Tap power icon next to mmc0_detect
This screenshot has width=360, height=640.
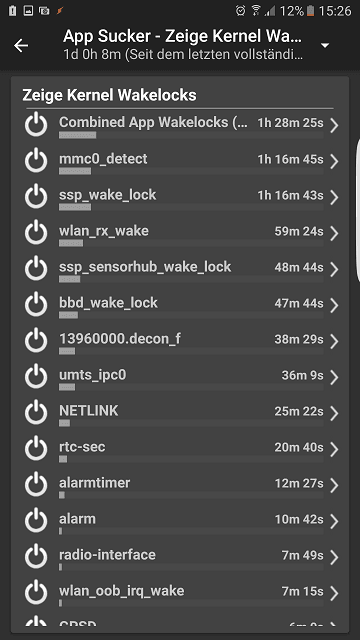click(x=36, y=160)
